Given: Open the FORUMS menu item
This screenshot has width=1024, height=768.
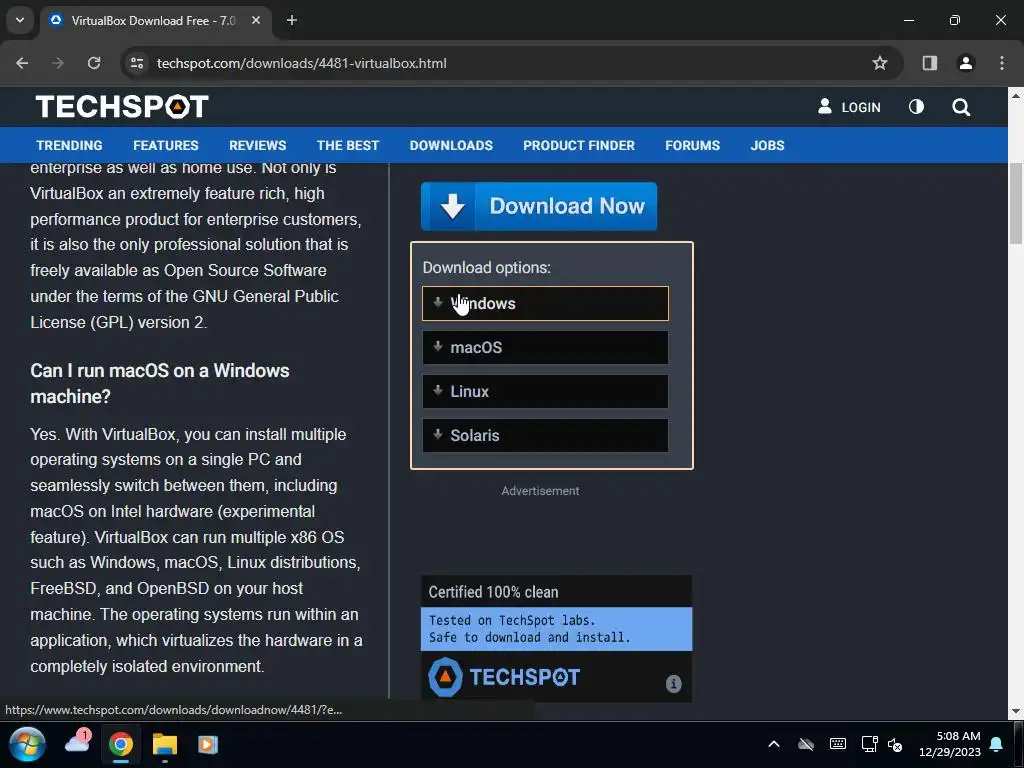Looking at the screenshot, I should click(692, 146).
